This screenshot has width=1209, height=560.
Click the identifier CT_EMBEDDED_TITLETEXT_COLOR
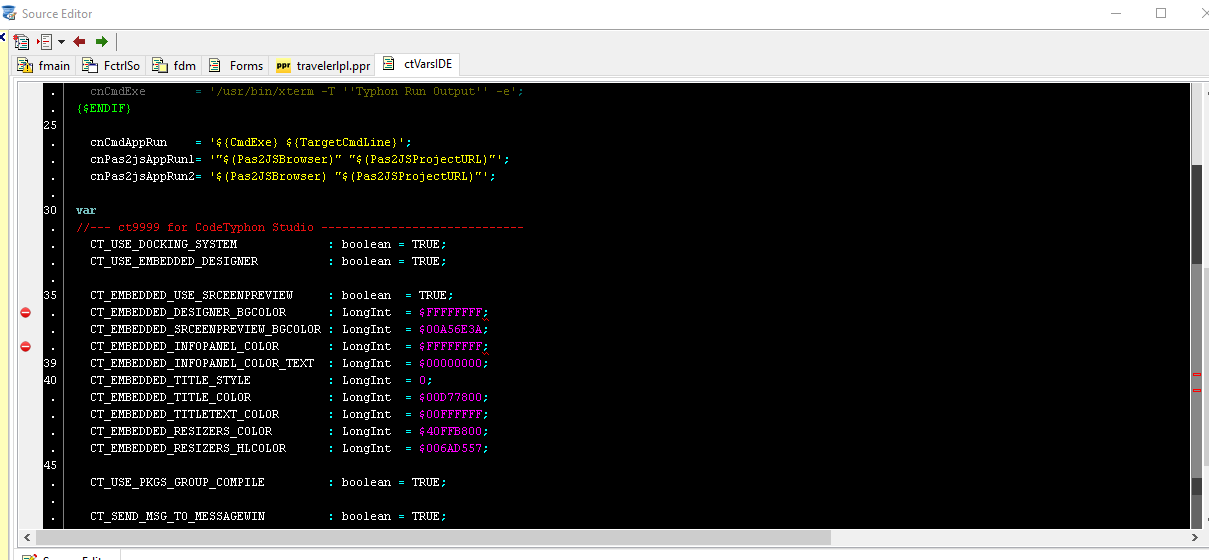(184, 414)
